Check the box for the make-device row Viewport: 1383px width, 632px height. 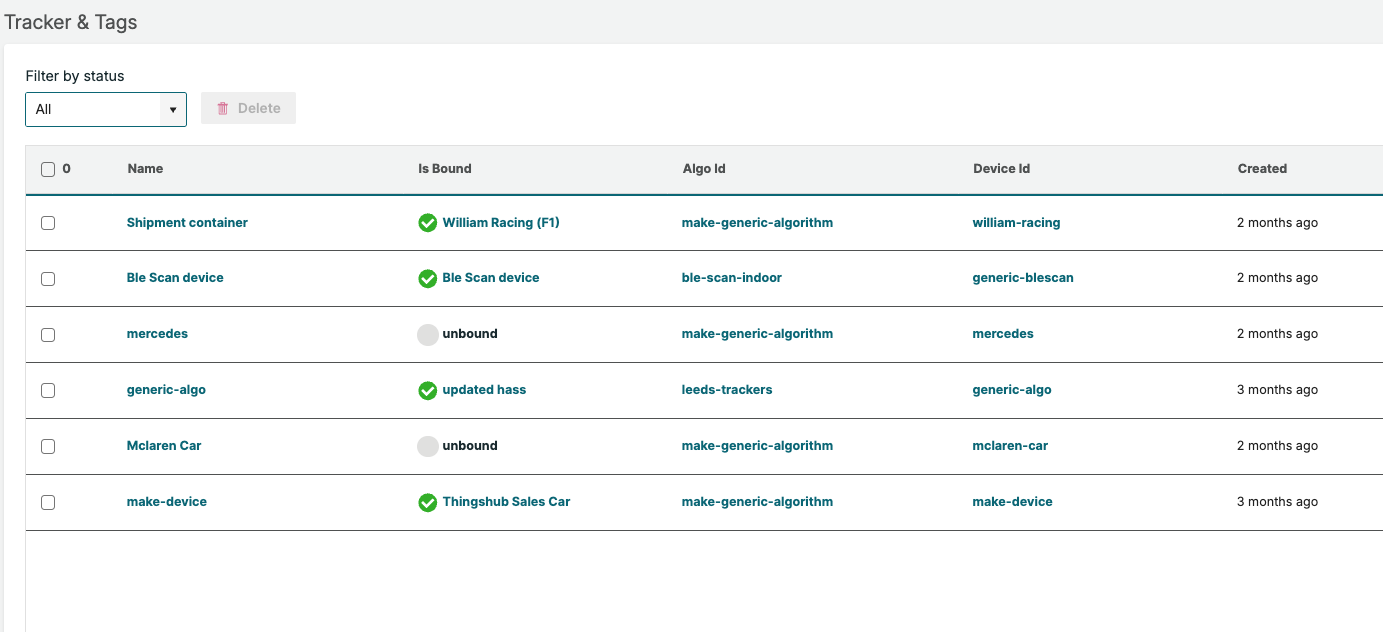[48, 503]
